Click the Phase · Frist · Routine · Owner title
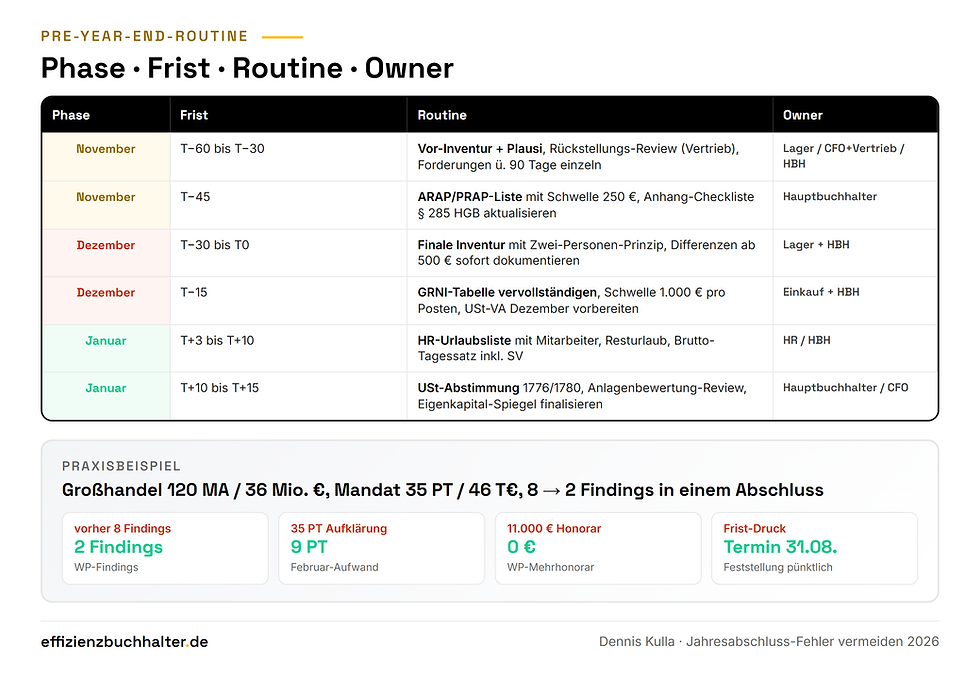 (x=247, y=68)
